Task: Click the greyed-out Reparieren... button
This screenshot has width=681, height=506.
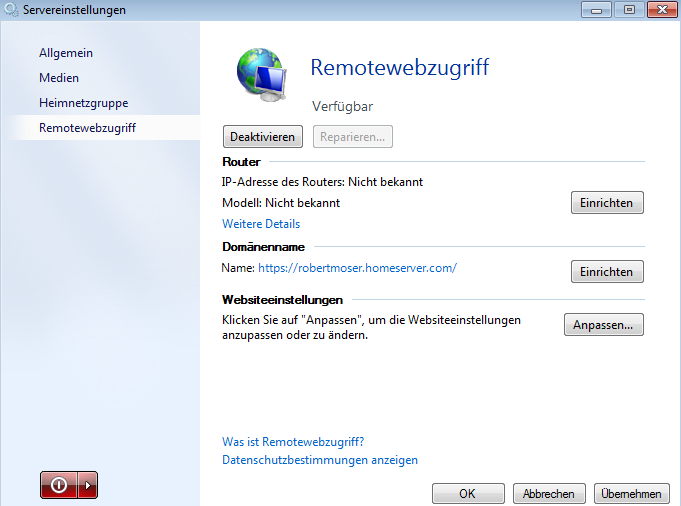Action: pyautogui.click(x=353, y=136)
